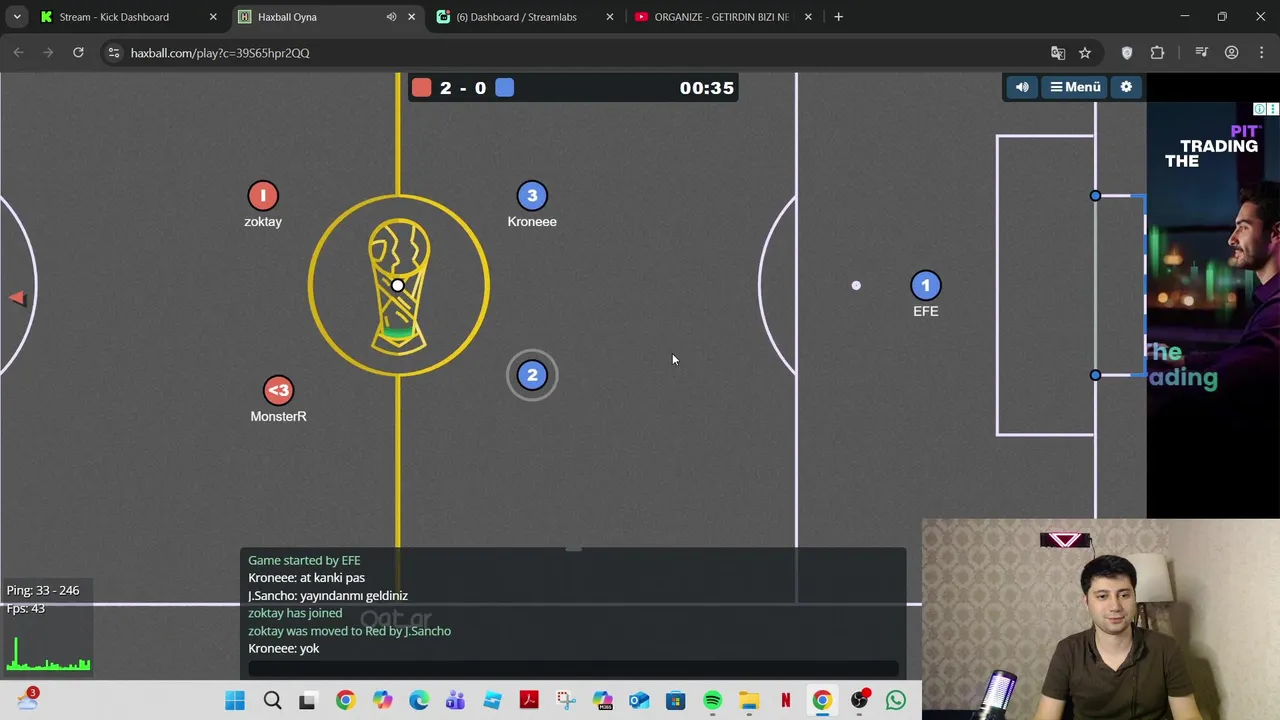Open the Windows Start menu
This screenshot has height=720, width=1280.
pyautogui.click(x=235, y=701)
